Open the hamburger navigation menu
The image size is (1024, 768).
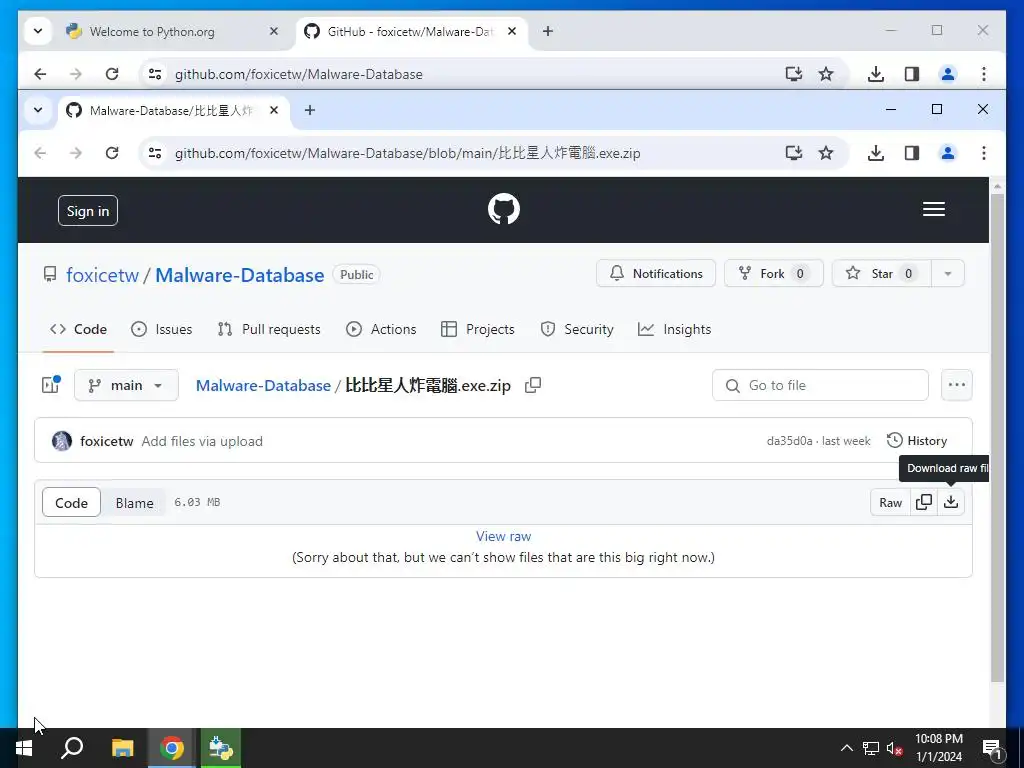[933, 209]
